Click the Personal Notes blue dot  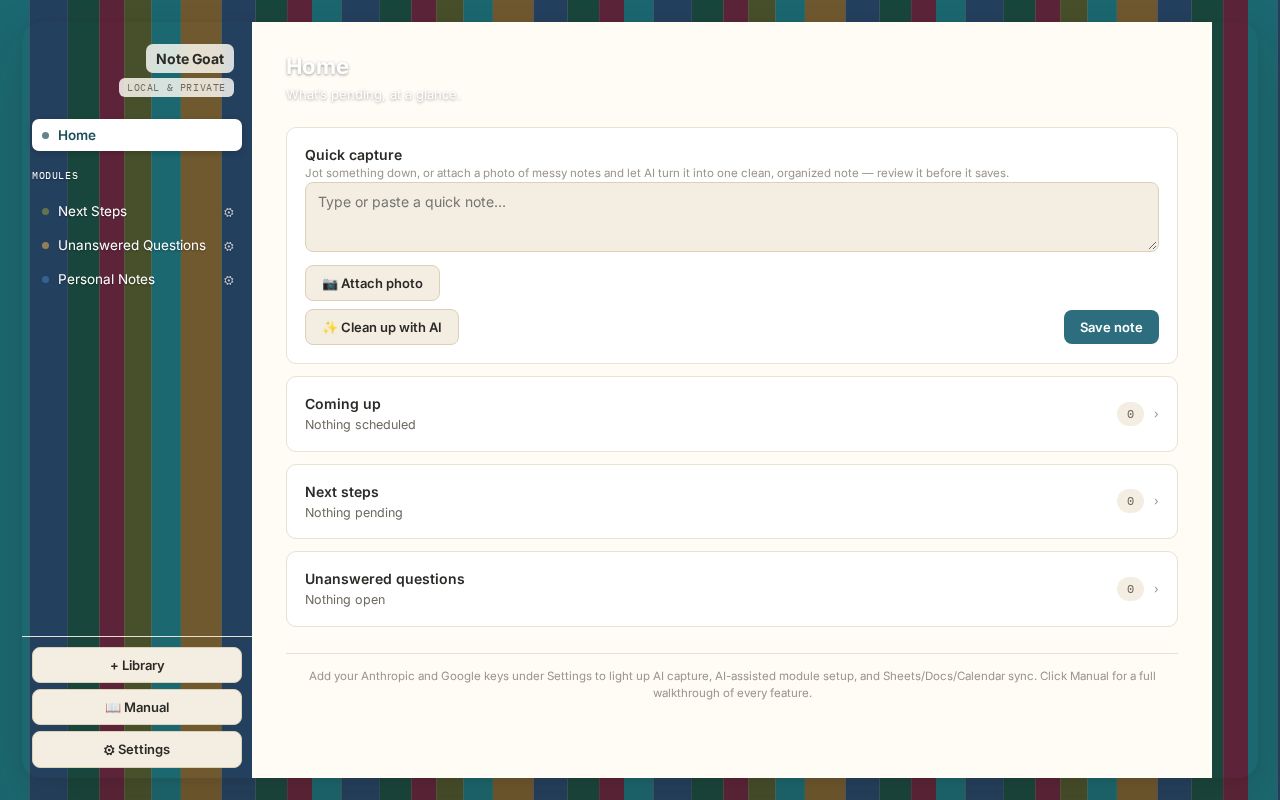click(46, 280)
